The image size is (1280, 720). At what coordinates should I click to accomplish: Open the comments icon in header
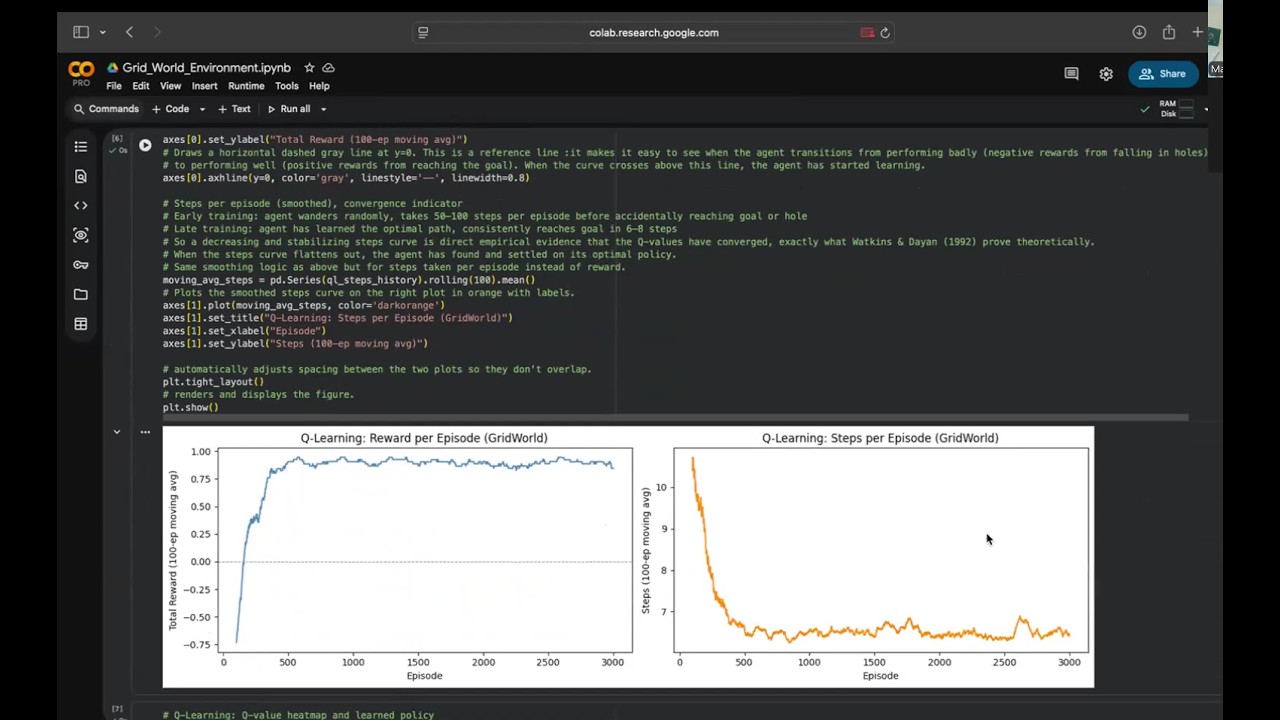pos(1071,74)
